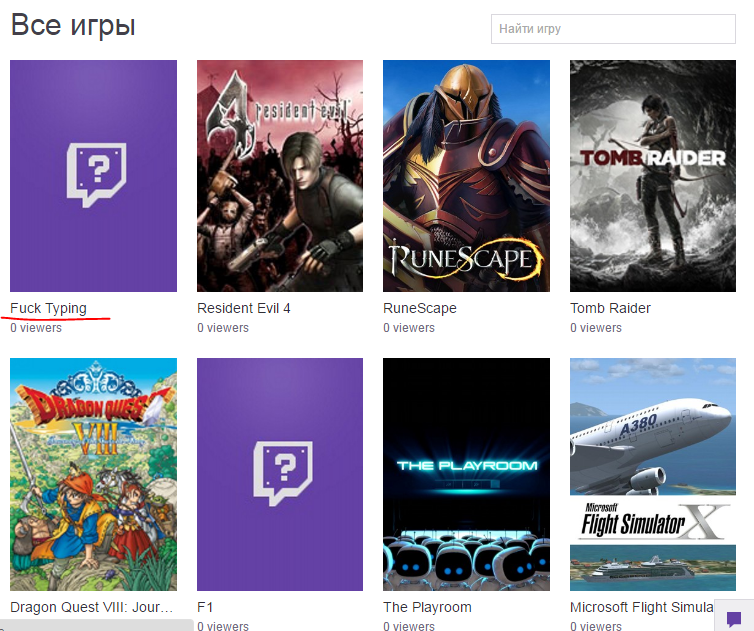Screen dimensions: 754x631
Task: Open The Playroom cover art
Action: coord(466,474)
